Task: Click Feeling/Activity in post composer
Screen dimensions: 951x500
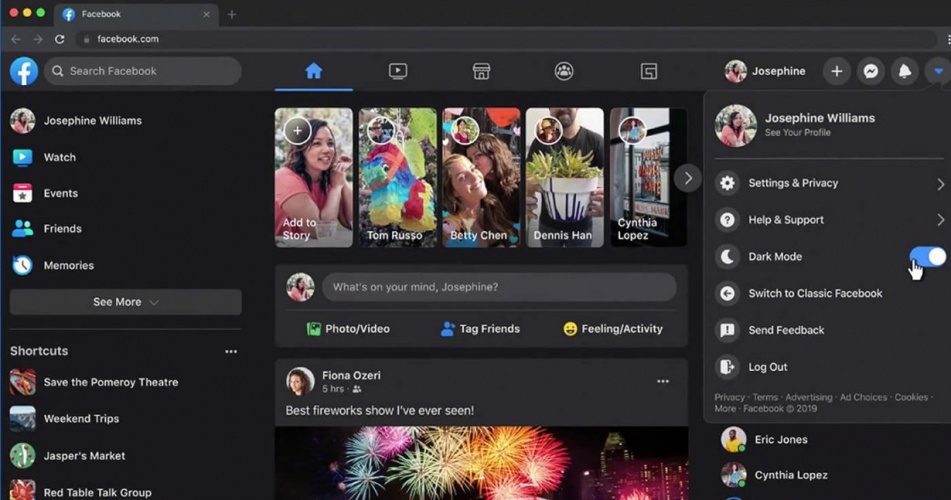Action: (x=613, y=329)
